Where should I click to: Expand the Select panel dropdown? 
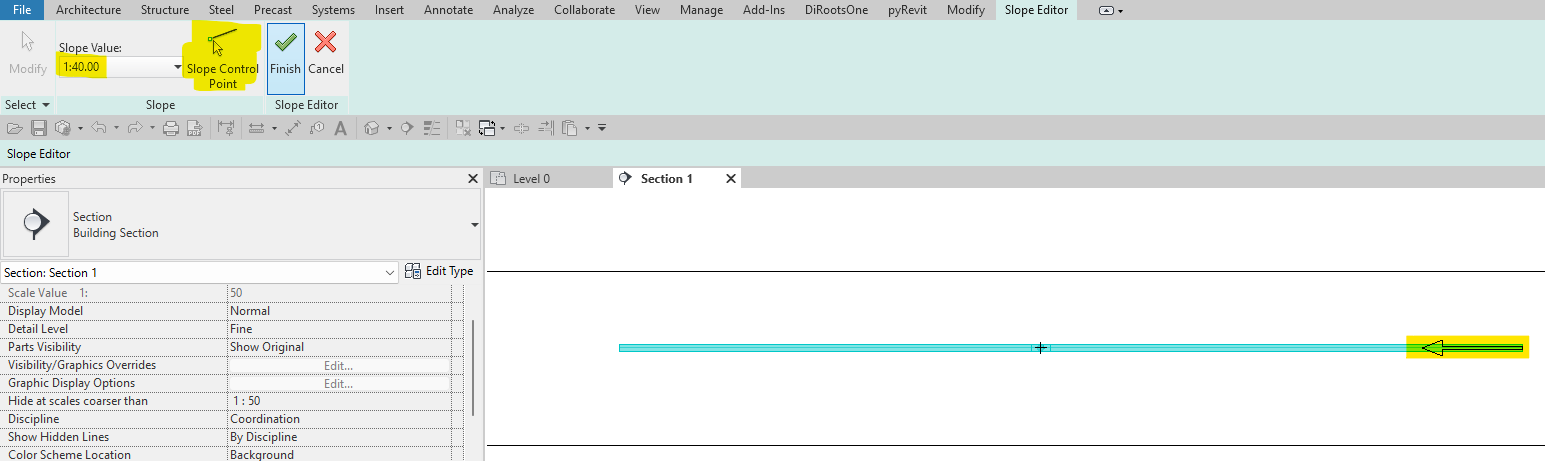pos(45,105)
